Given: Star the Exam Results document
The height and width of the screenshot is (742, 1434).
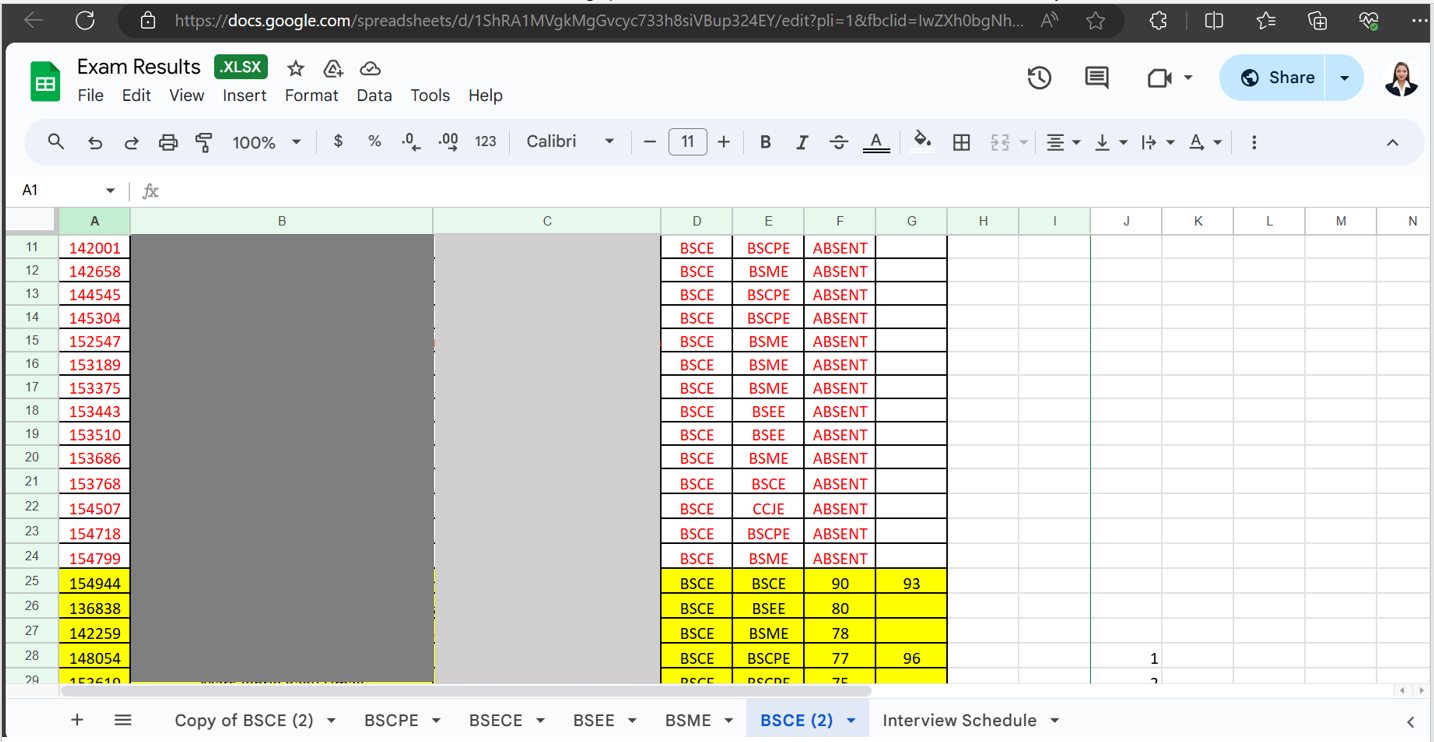Looking at the screenshot, I should coord(295,68).
